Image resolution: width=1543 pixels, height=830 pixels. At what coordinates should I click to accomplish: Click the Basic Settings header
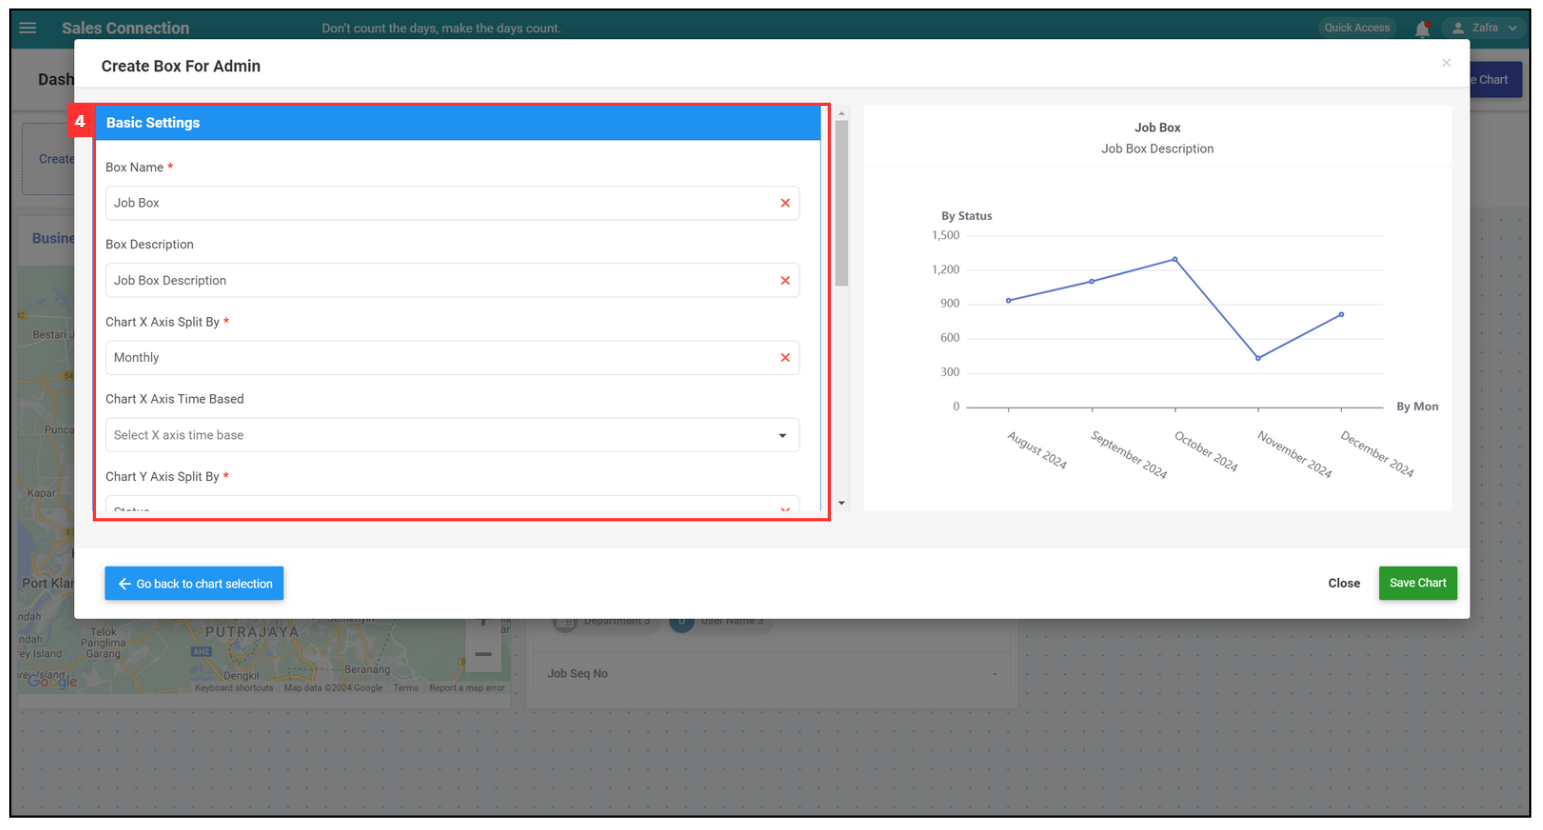click(458, 123)
